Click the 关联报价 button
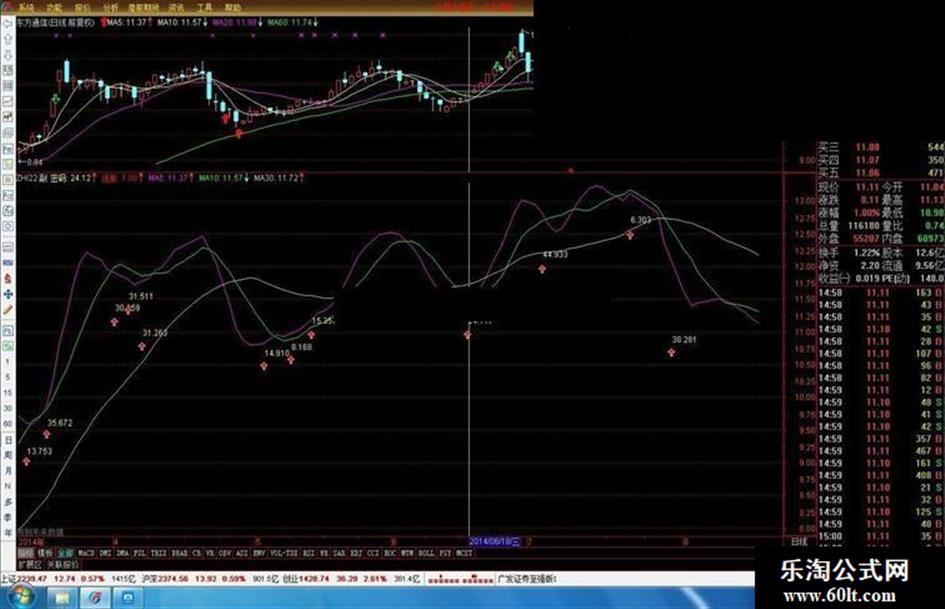The width and height of the screenshot is (945, 609). pos(63,565)
